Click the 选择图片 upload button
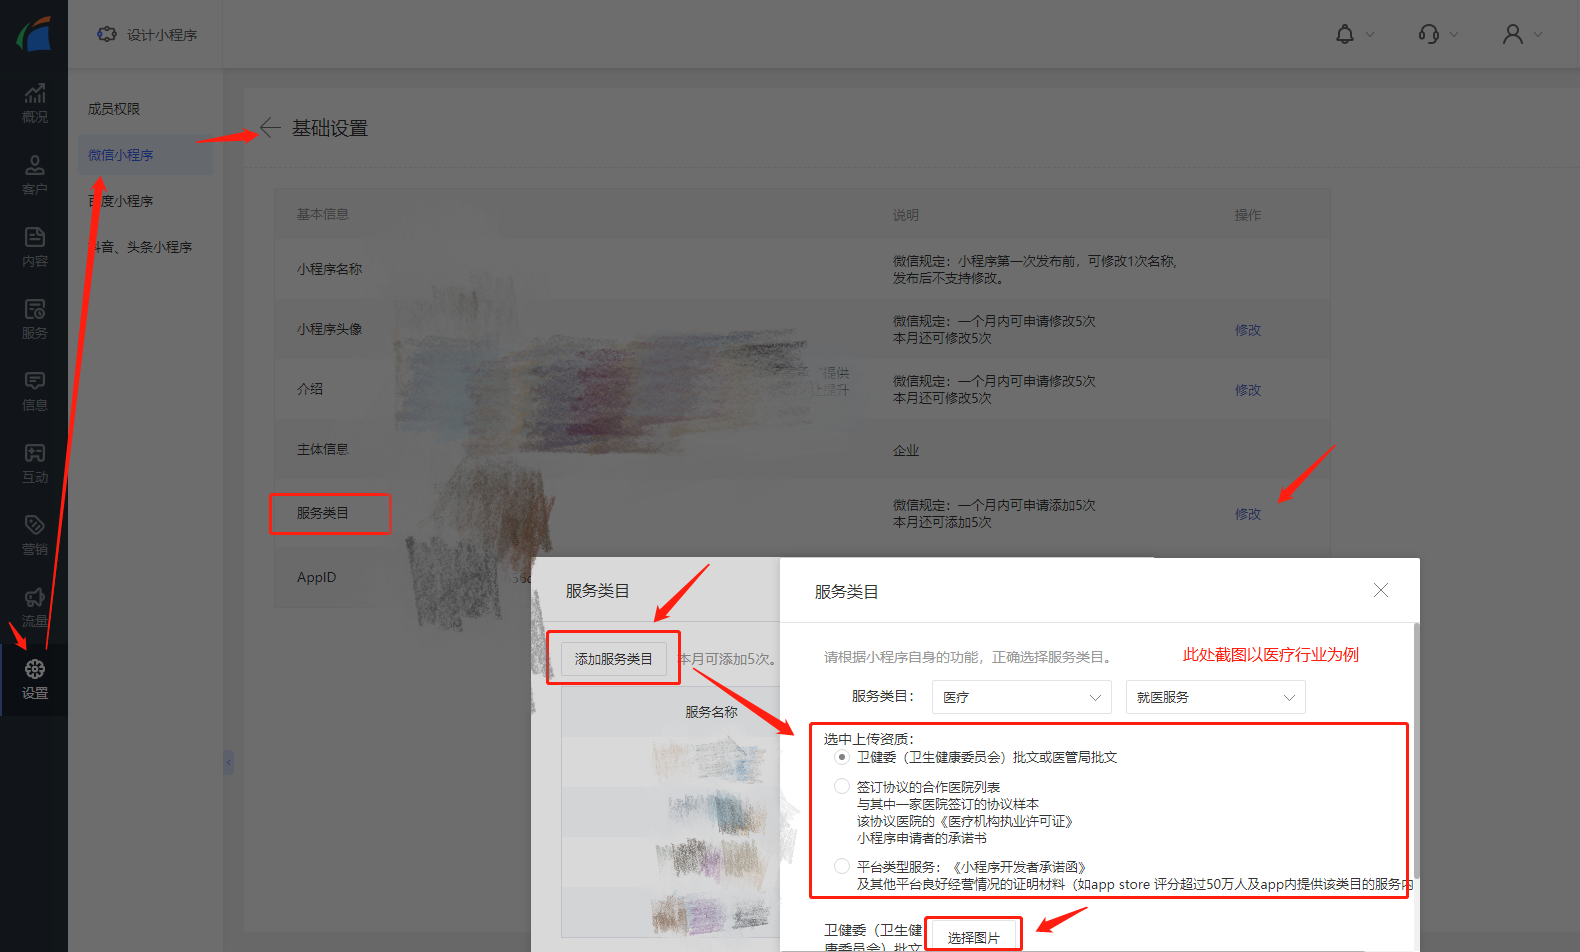The height and width of the screenshot is (952, 1580). (x=973, y=937)
